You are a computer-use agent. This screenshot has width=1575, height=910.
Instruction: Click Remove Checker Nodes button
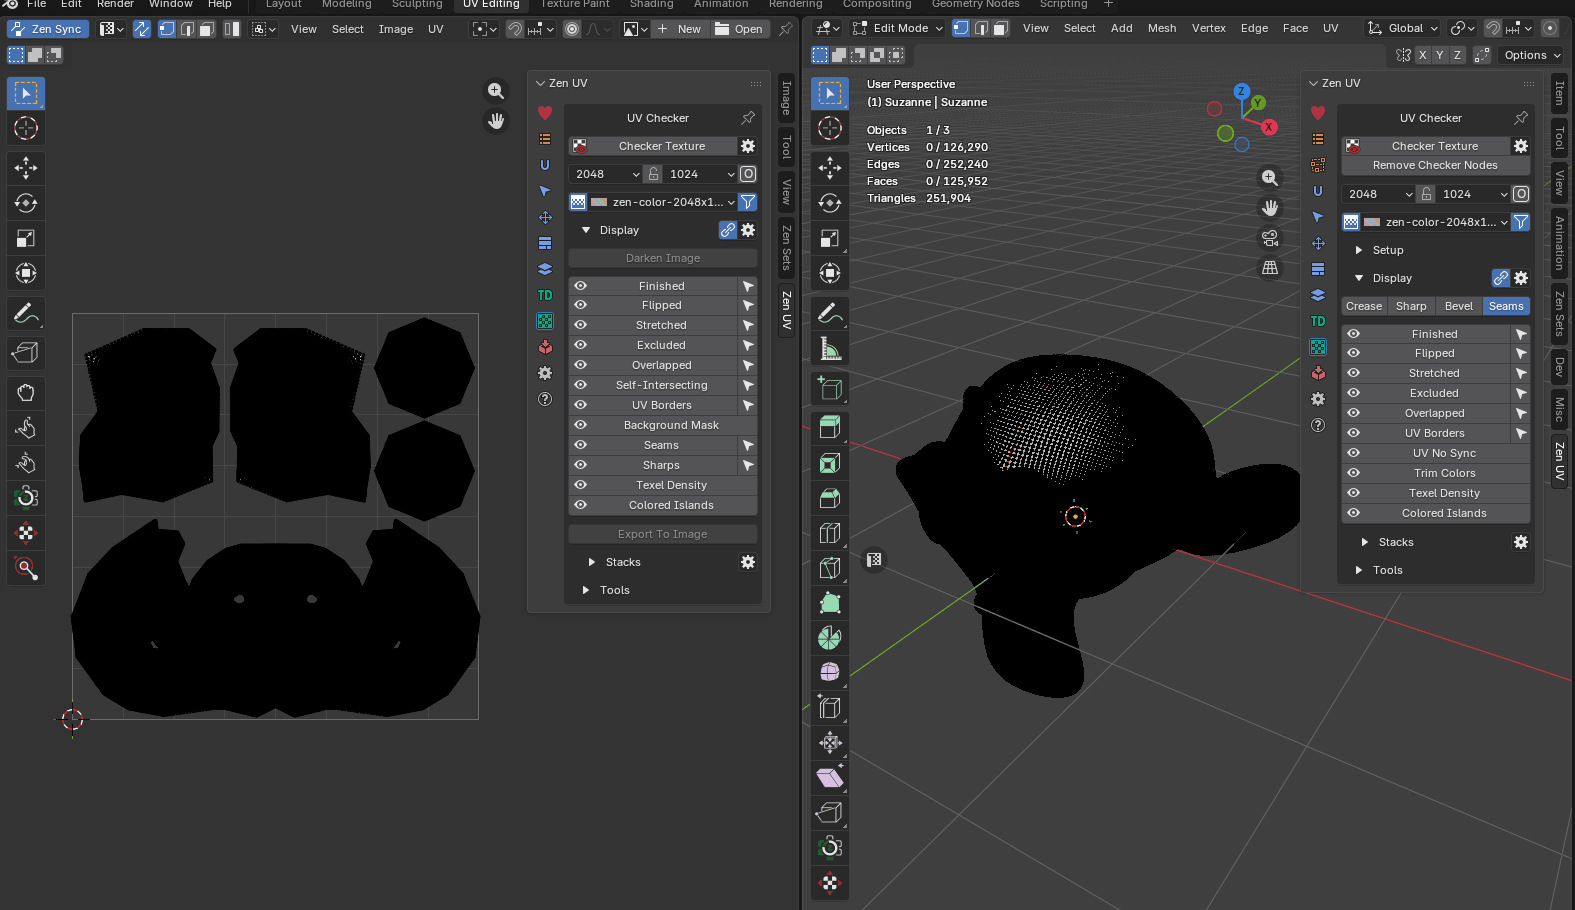point(1434,165)
